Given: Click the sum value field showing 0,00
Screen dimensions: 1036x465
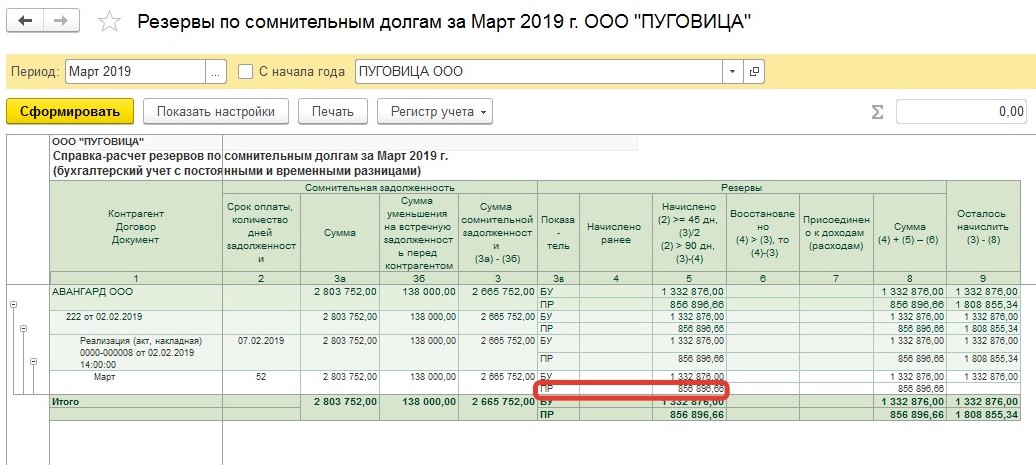Looking at the screenshot, I should pyautogui.click(x=960, y=111).
